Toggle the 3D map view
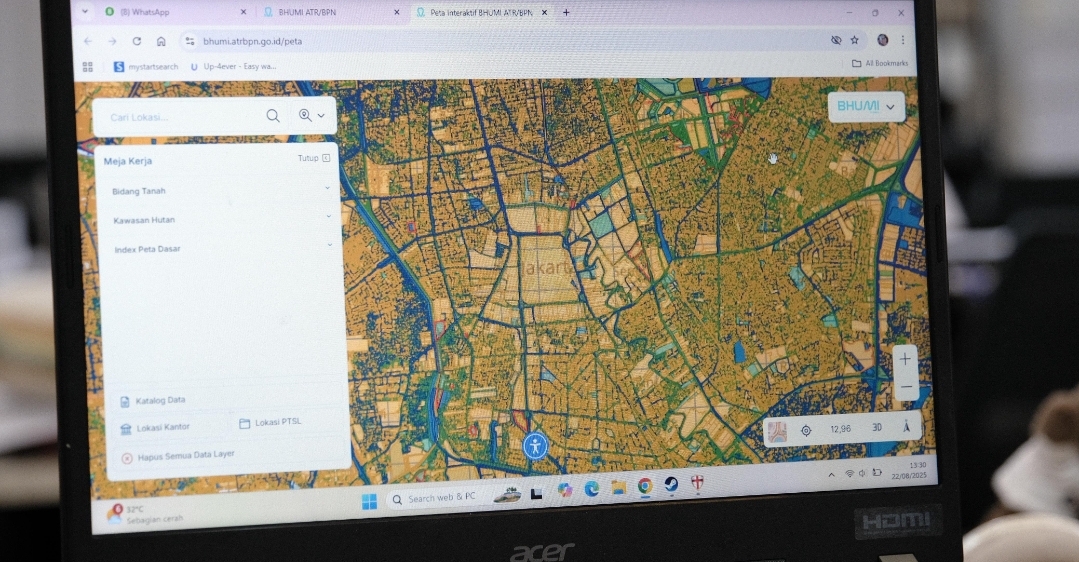This screenshot has height=562, width=1079. pos(876,428)
